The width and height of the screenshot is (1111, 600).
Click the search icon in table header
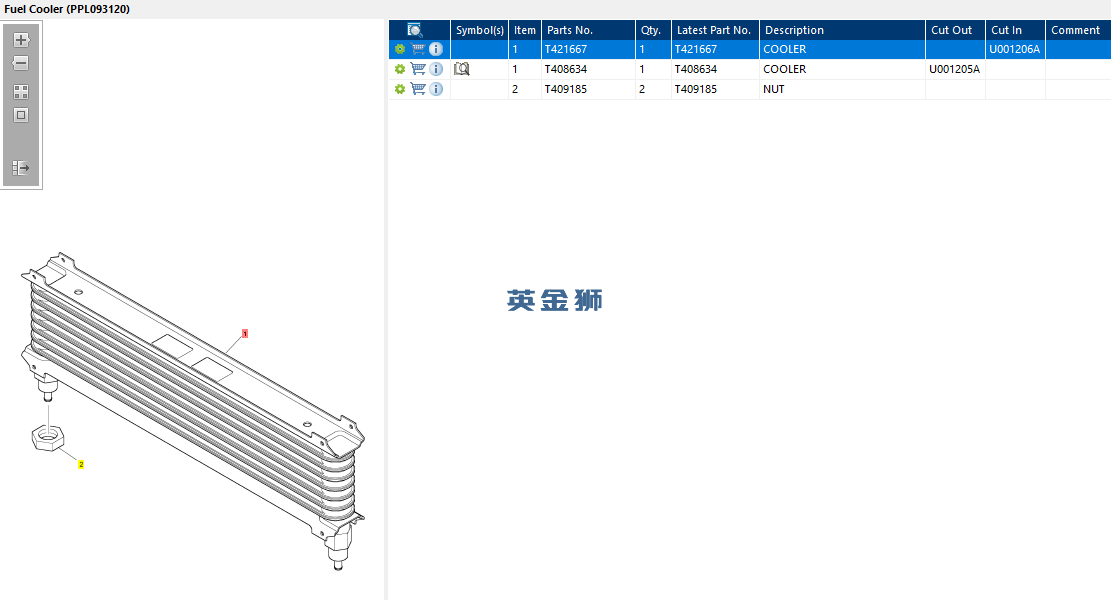pos(414,30)
